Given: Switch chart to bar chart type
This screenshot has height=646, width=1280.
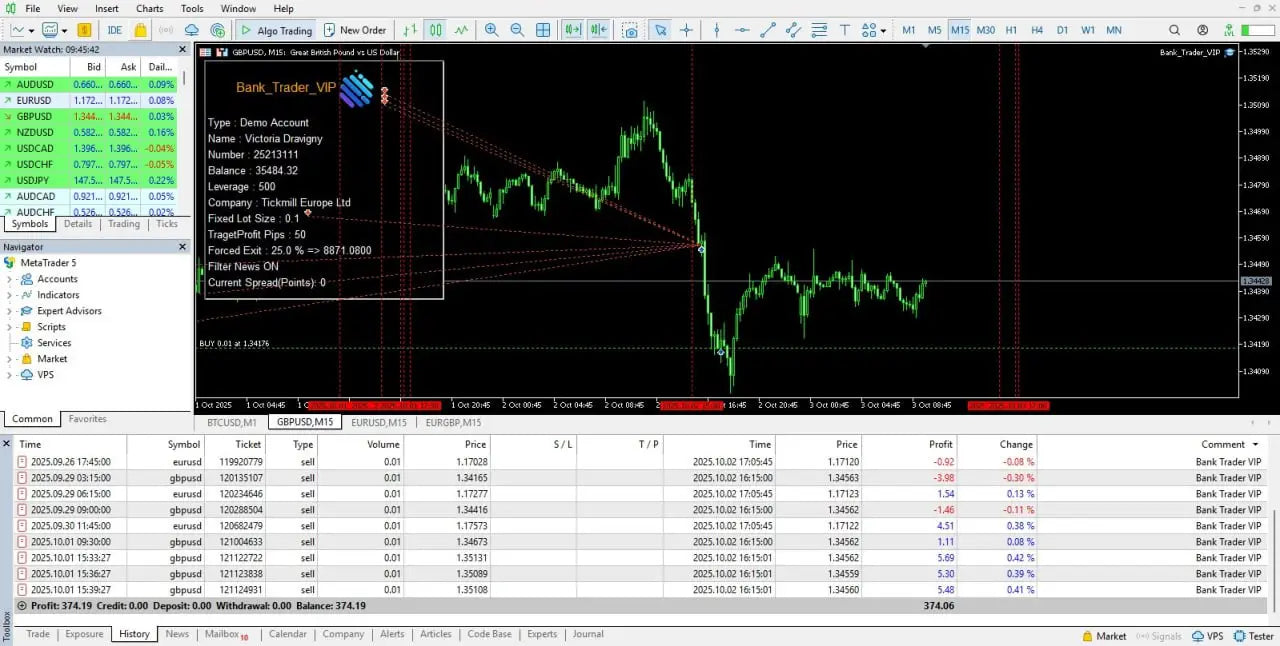Looking at the screenshot, I should coord(410,30).
